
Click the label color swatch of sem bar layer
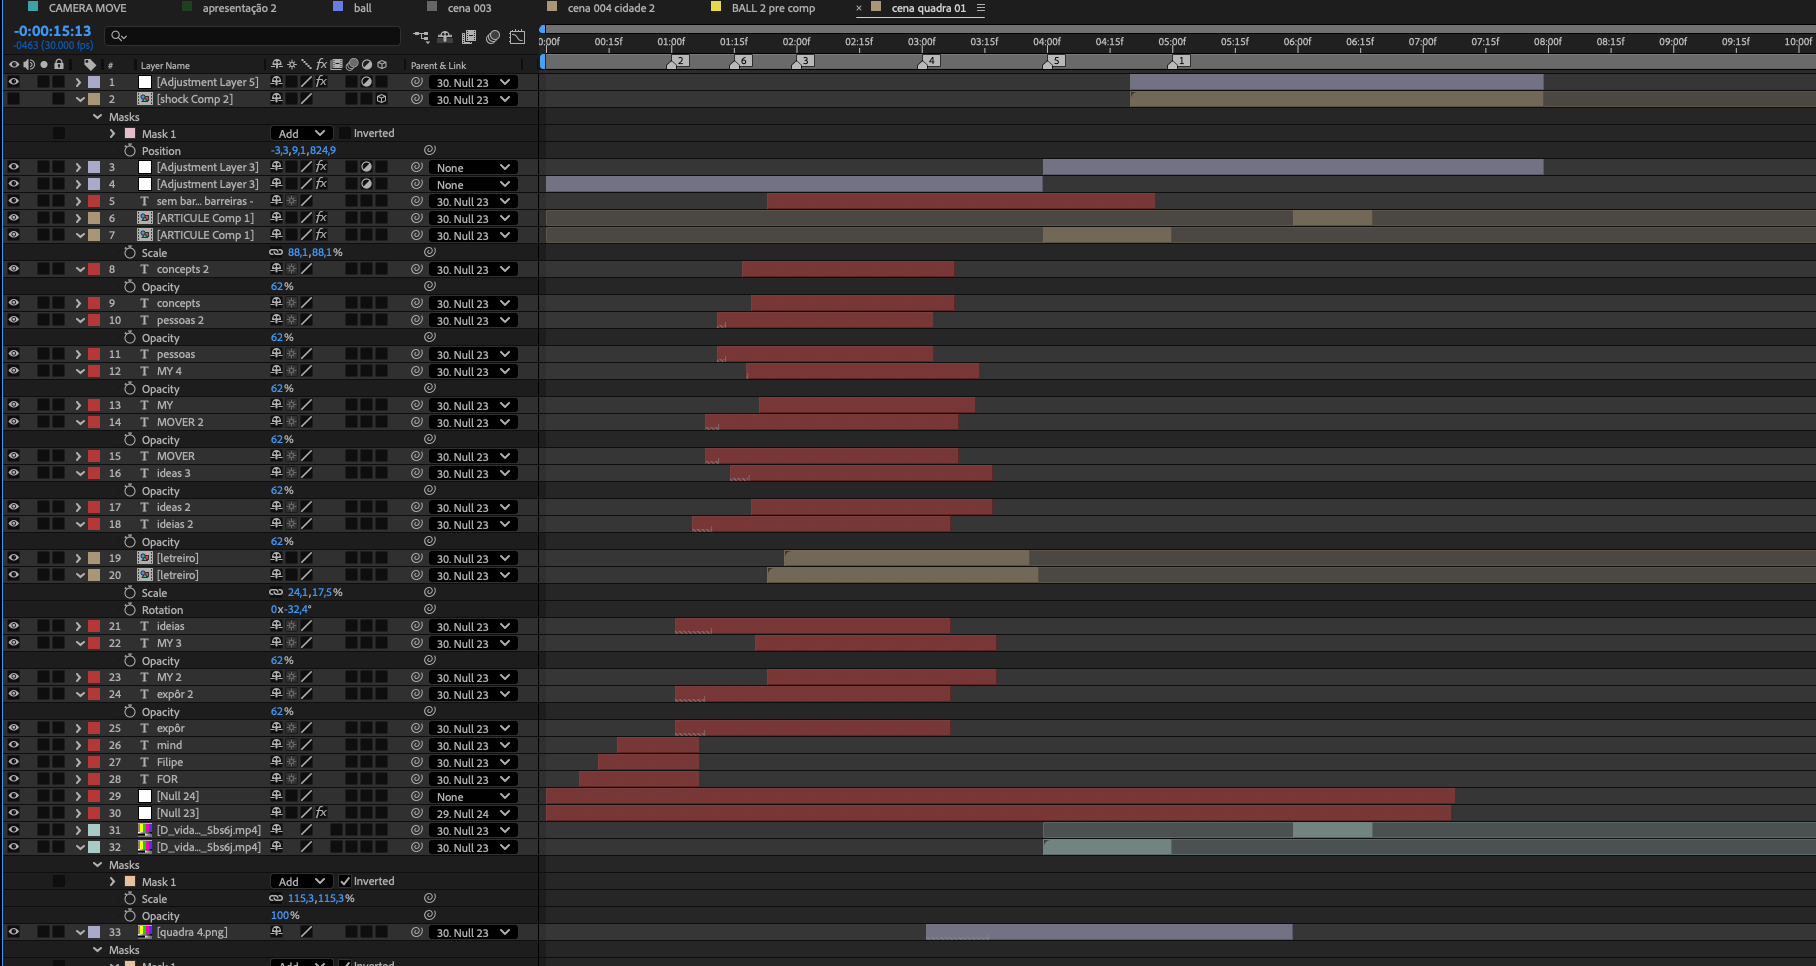94,201
